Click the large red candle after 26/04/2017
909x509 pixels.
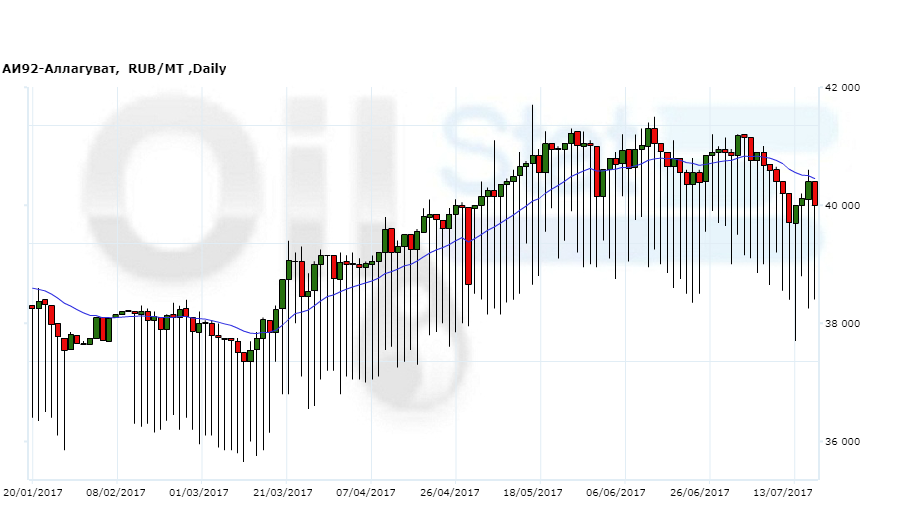[x=468, y=245]
